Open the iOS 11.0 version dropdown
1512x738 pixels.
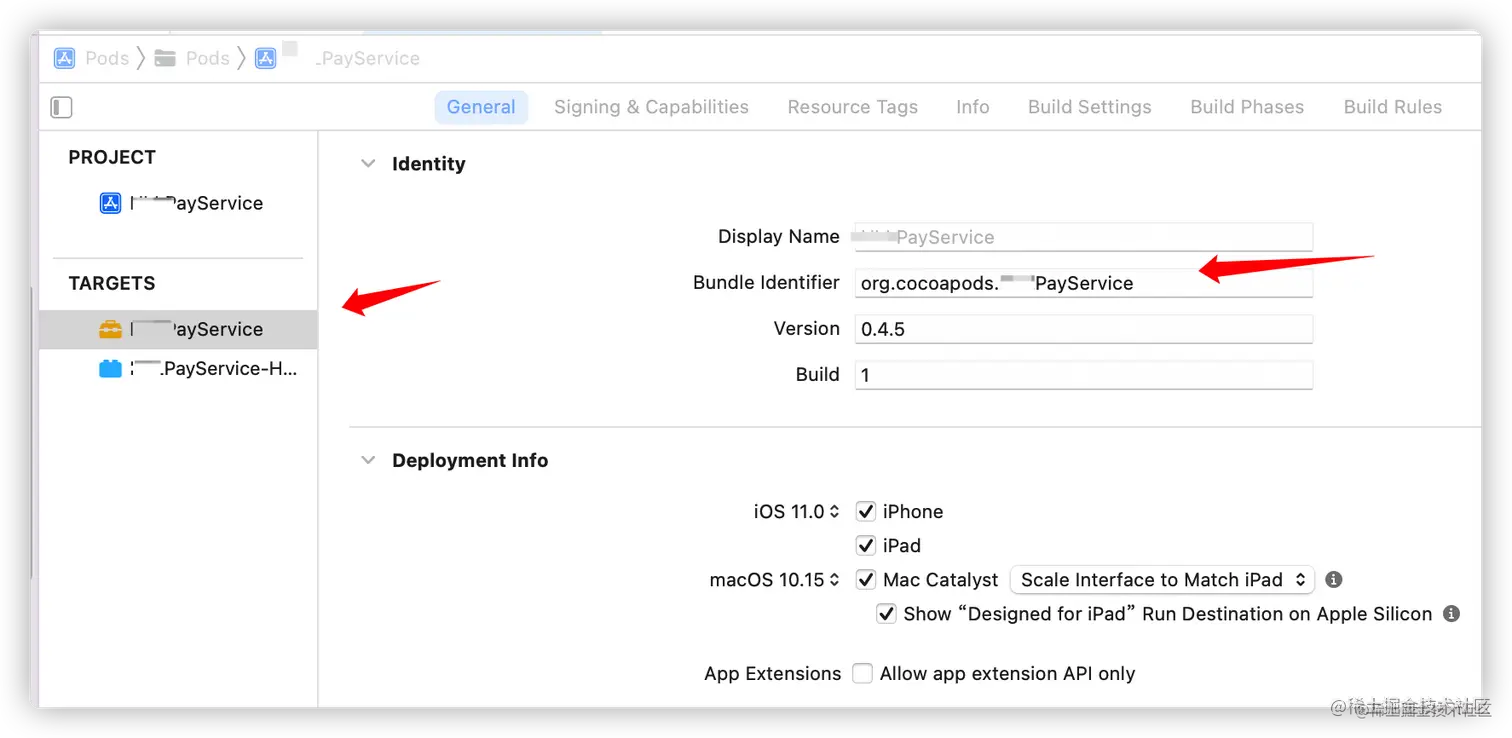[x=796, y=511]
